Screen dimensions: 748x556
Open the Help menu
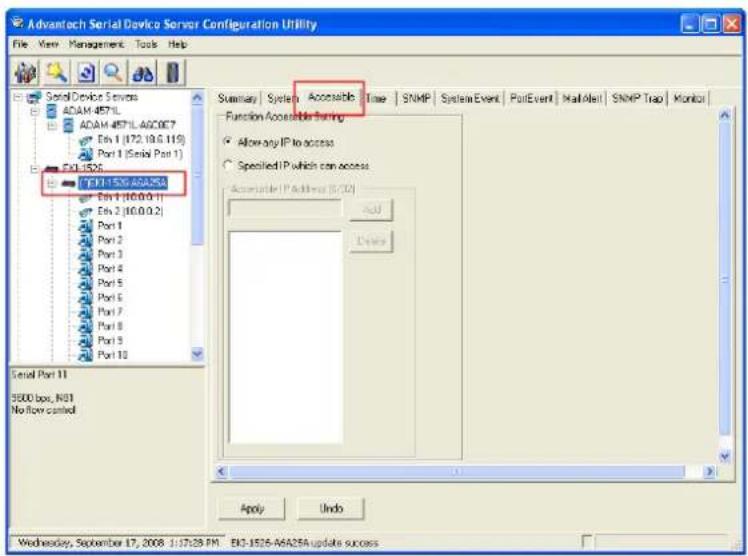click(177, 44)
